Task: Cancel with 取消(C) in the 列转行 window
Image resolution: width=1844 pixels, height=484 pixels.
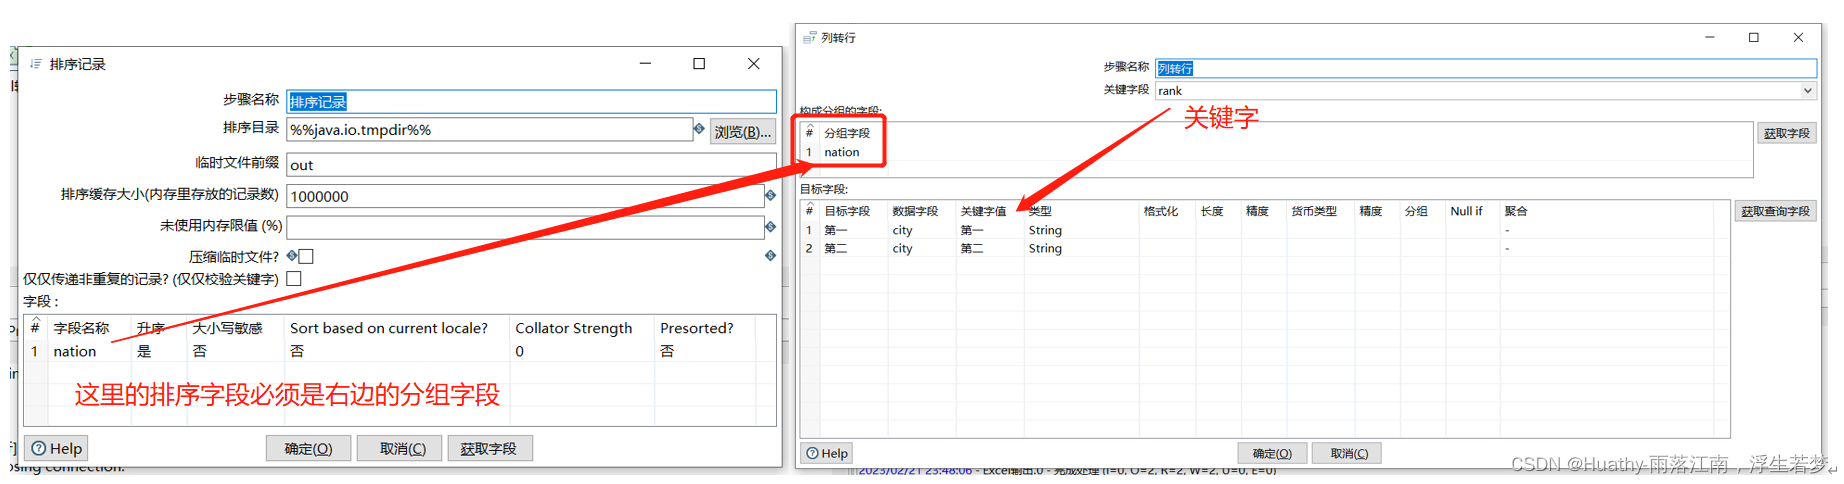Action: [x=1348, y=453]
